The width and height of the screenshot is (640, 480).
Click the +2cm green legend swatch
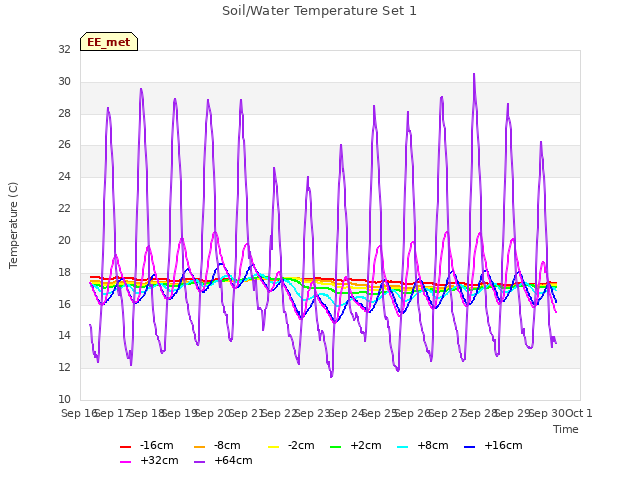coord(336,447)
